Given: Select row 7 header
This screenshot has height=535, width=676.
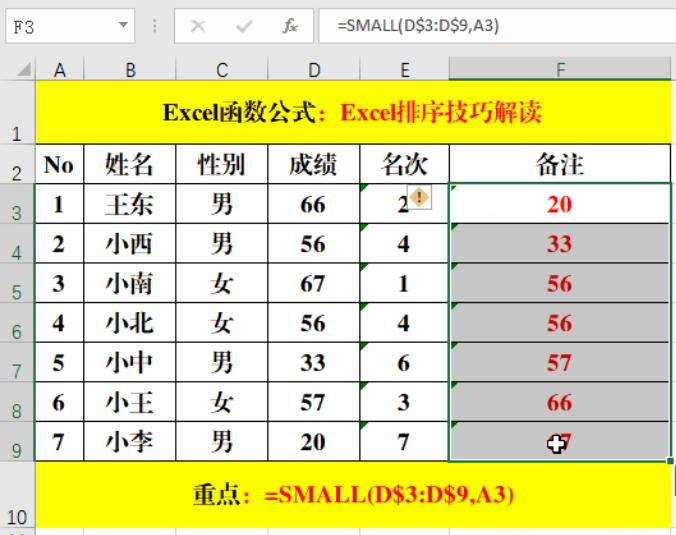Looking at the screenshot, I should [17, 362].
